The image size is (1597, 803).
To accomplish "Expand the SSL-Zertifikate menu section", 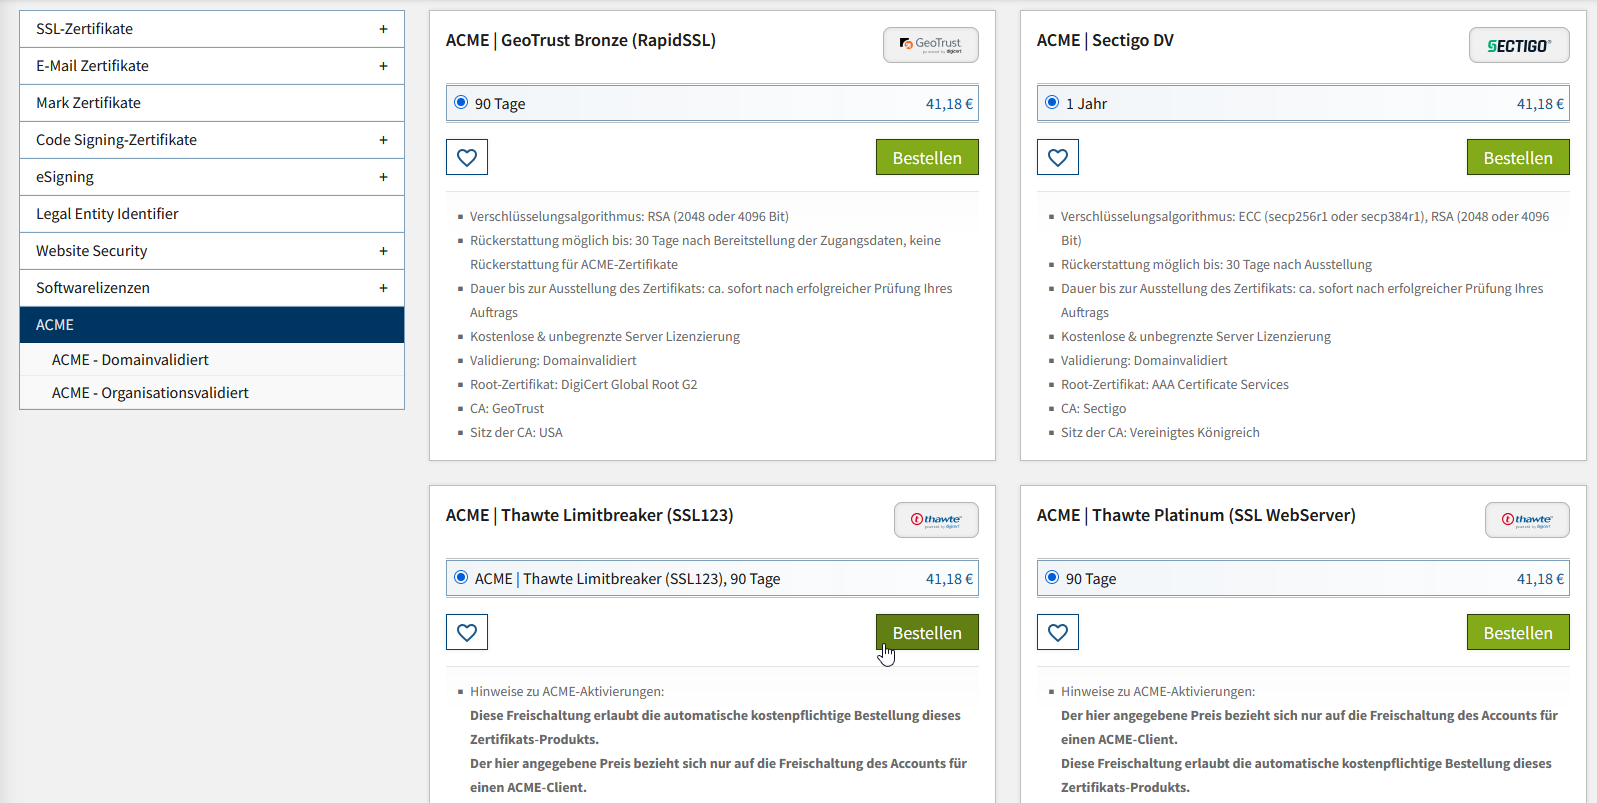I will tap(383, 29).
